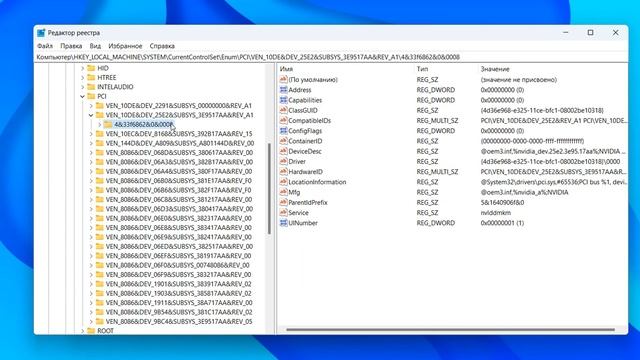
Task: Open the Справка menu
Action: point(162,46)
